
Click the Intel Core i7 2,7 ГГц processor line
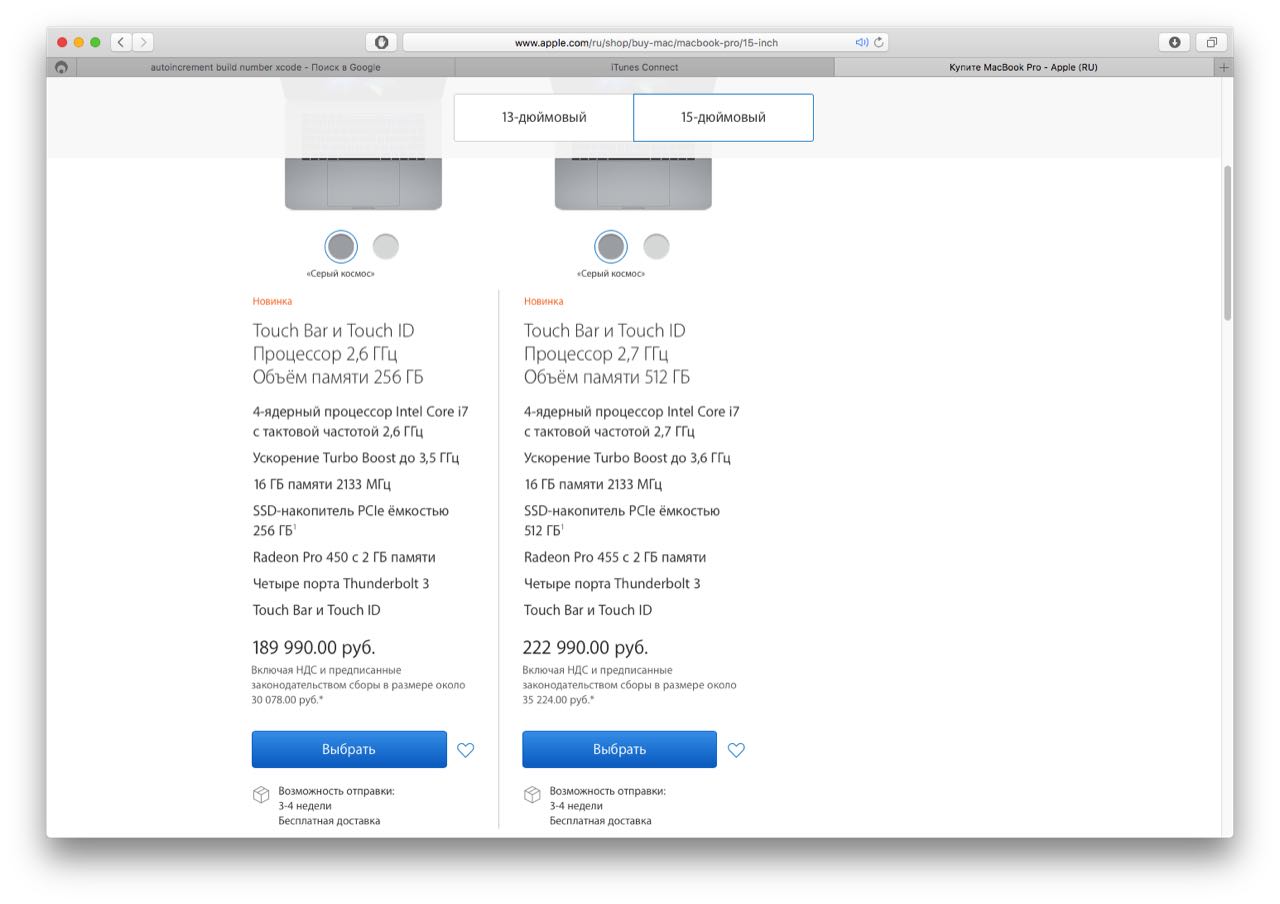(632, 421)
